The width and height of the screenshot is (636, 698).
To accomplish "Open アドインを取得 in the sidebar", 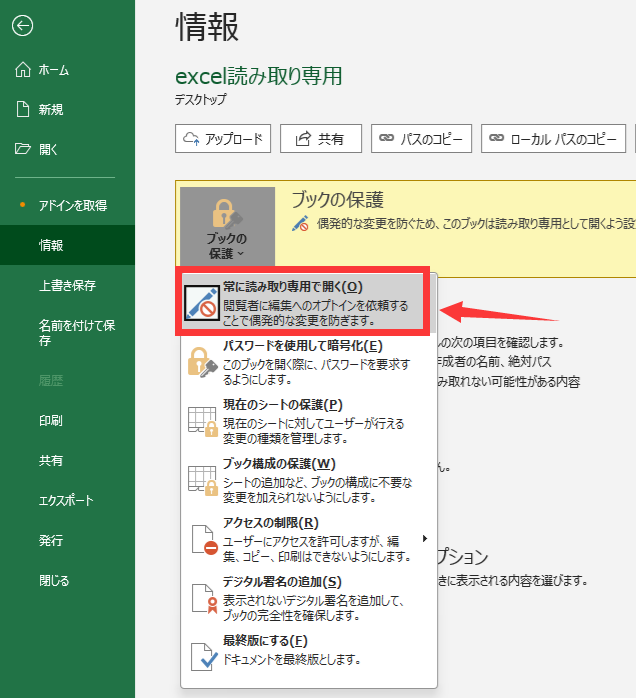I will (67, 205).
